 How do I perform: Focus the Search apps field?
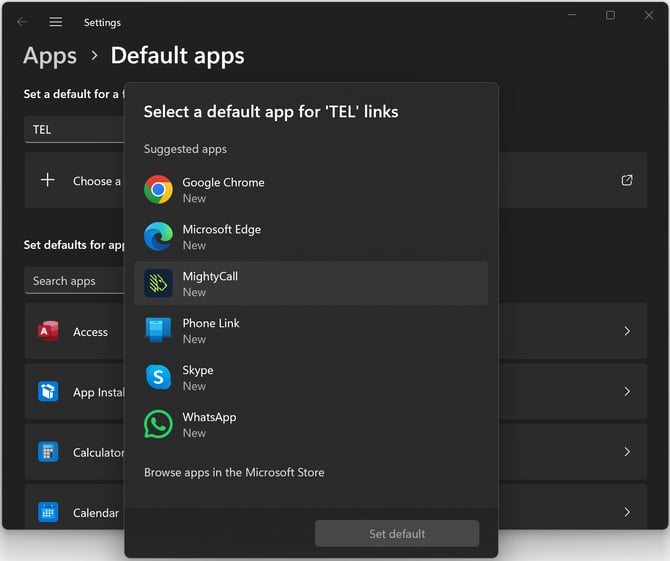[x=74, y=281]
